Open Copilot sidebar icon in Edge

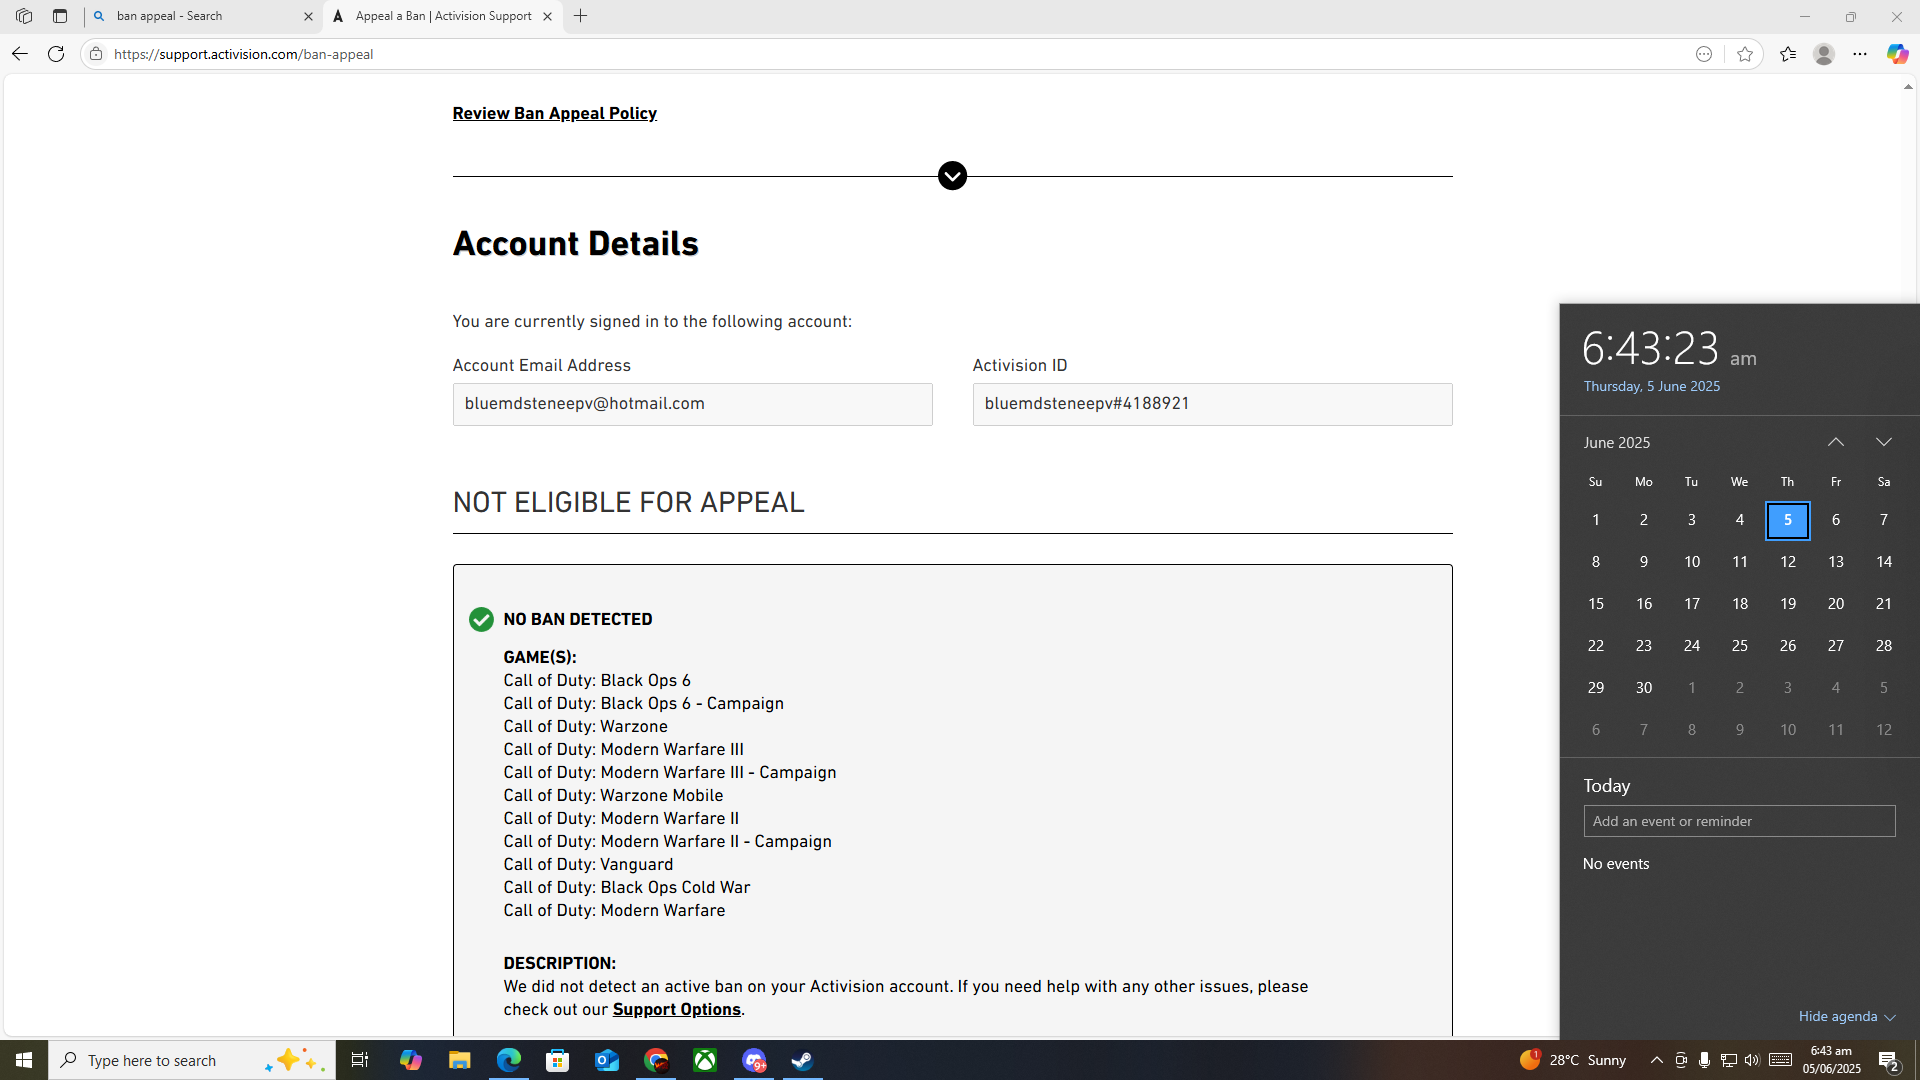(x=1896, y=54)
